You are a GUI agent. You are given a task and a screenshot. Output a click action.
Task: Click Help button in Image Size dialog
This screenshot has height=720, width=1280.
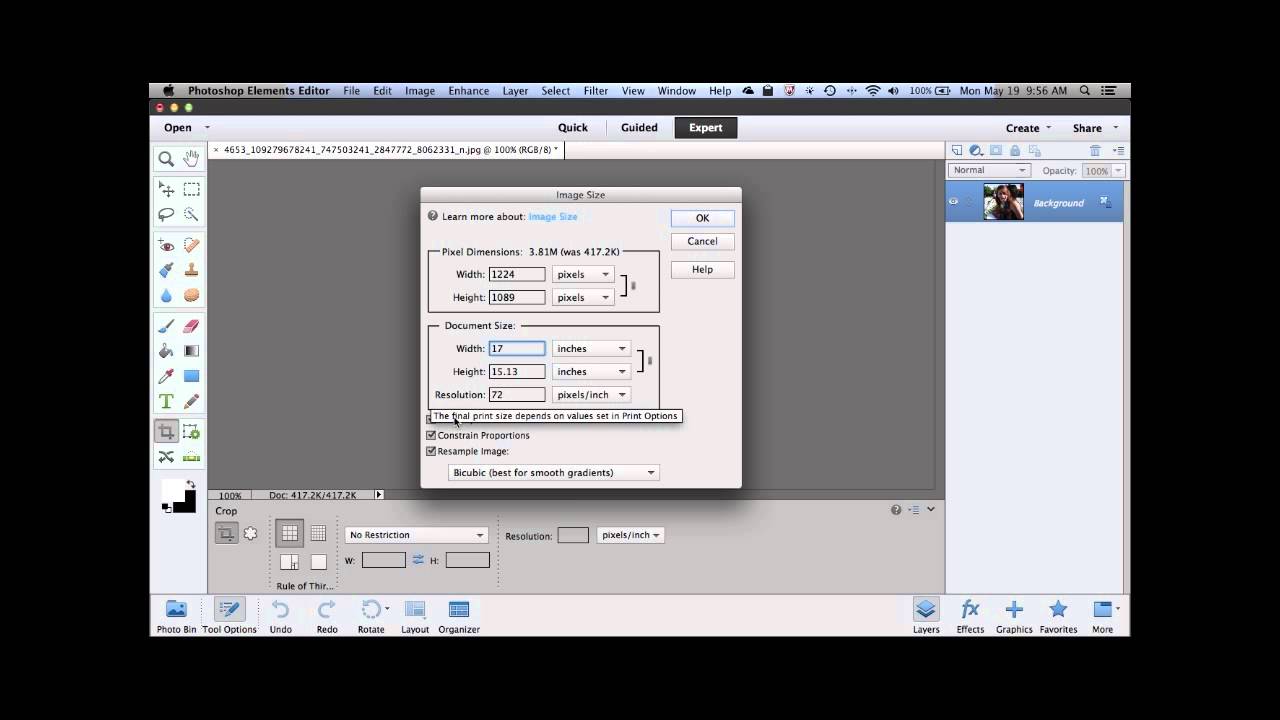[702, 269]
